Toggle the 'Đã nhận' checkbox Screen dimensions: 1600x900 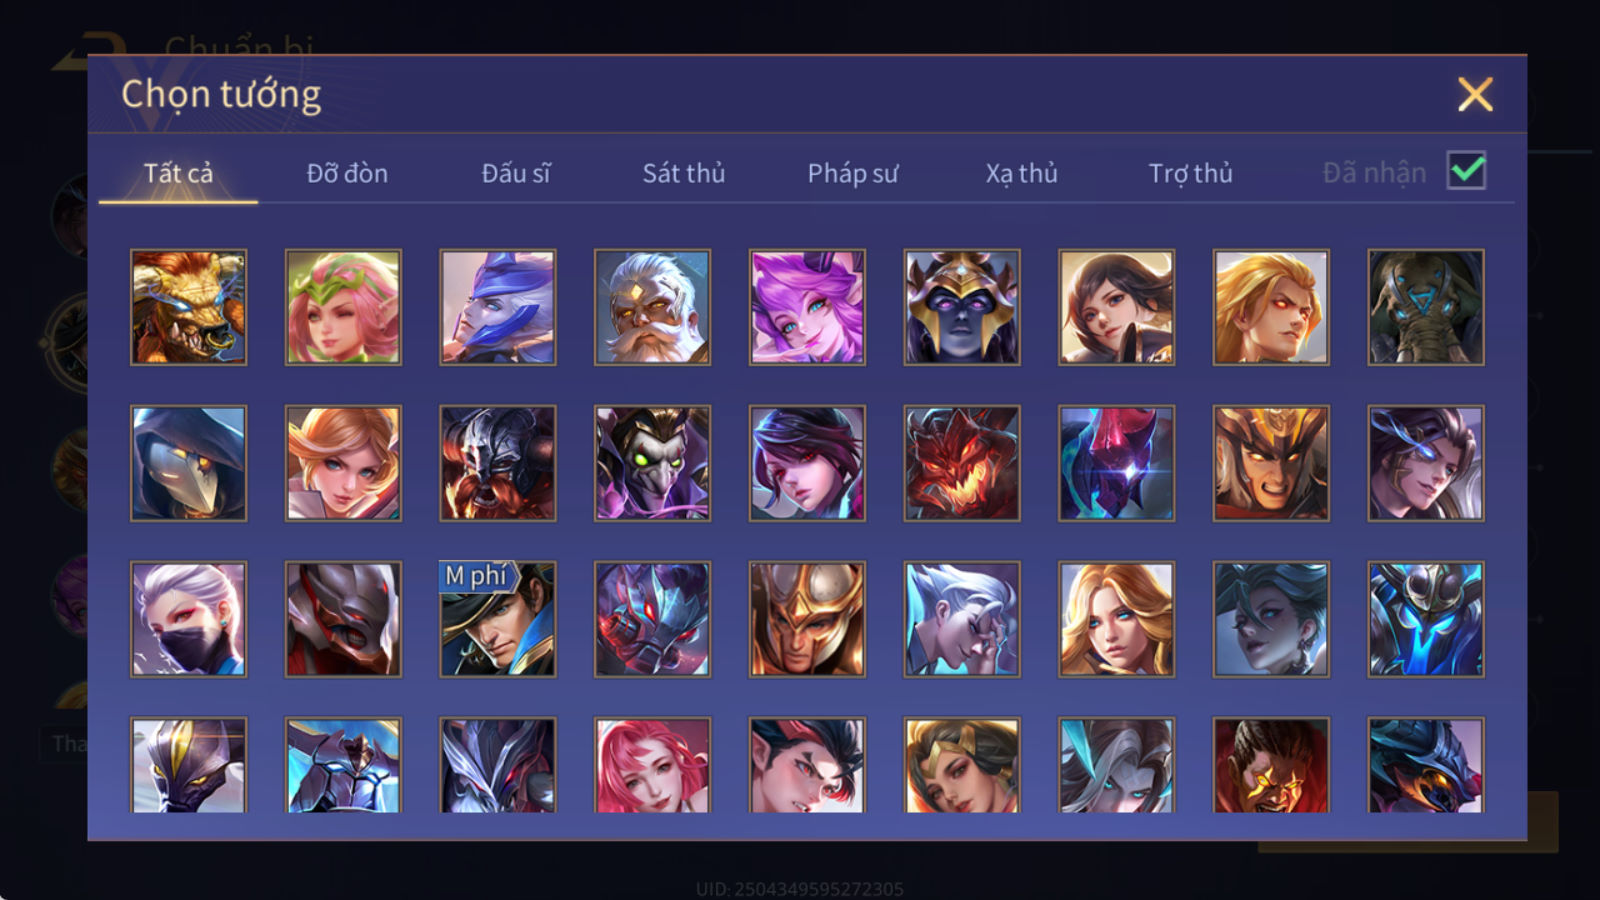click(1466, 171)
